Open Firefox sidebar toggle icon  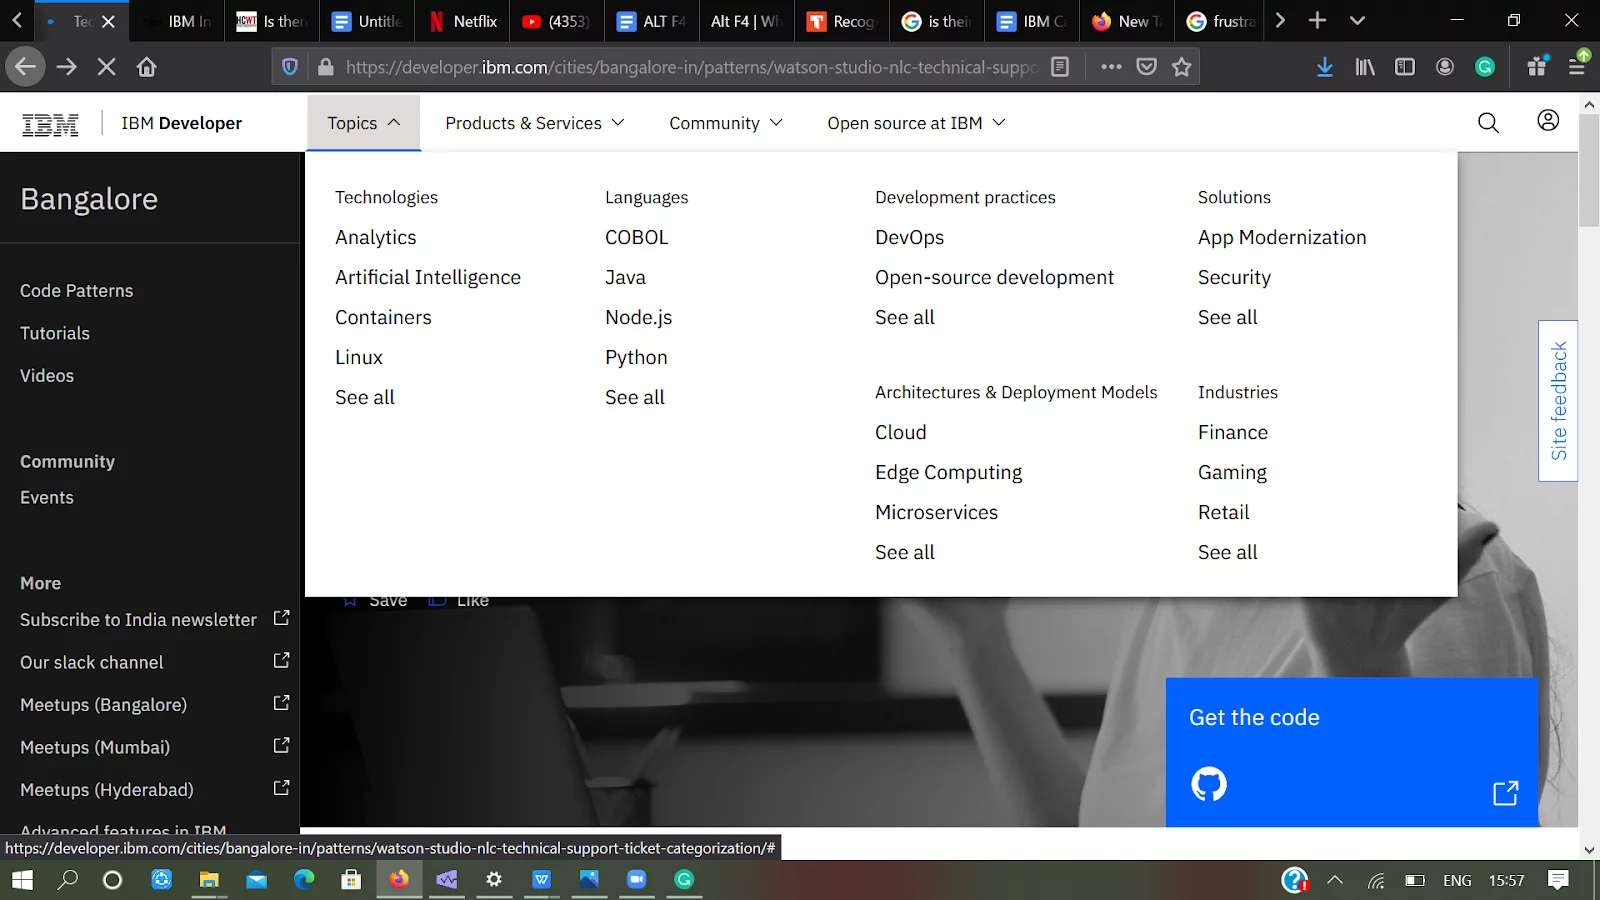tap(1405, 67)
